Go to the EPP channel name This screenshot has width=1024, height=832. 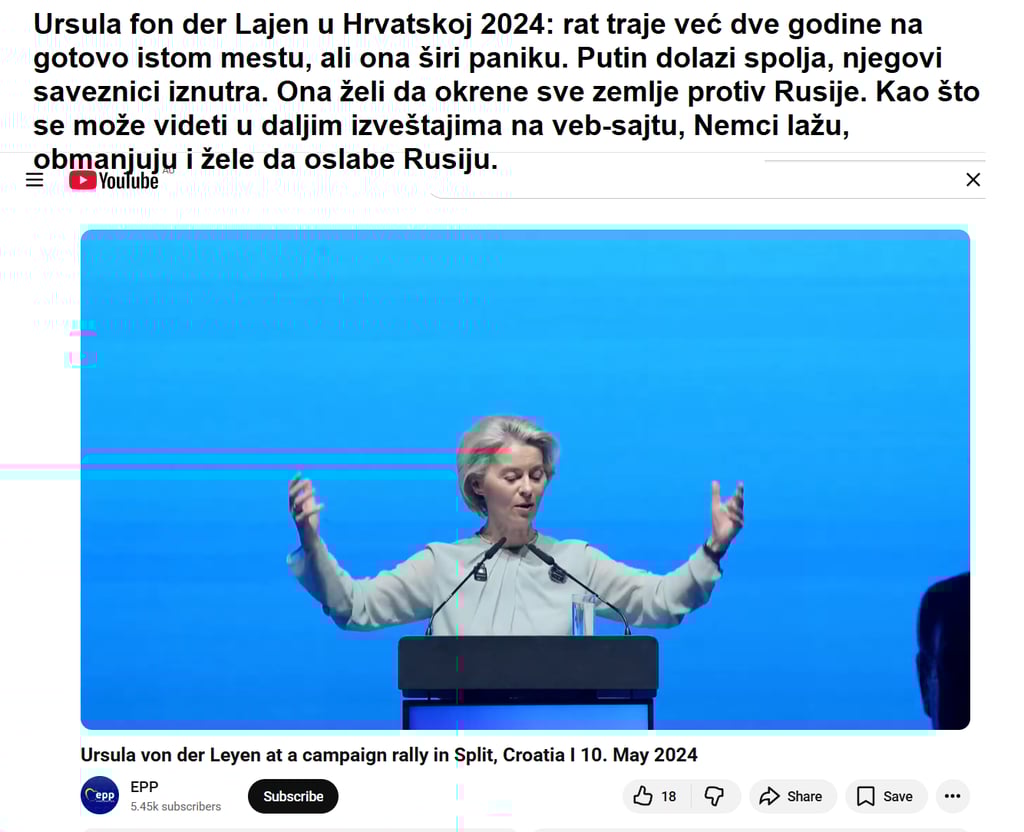point(144,787)
